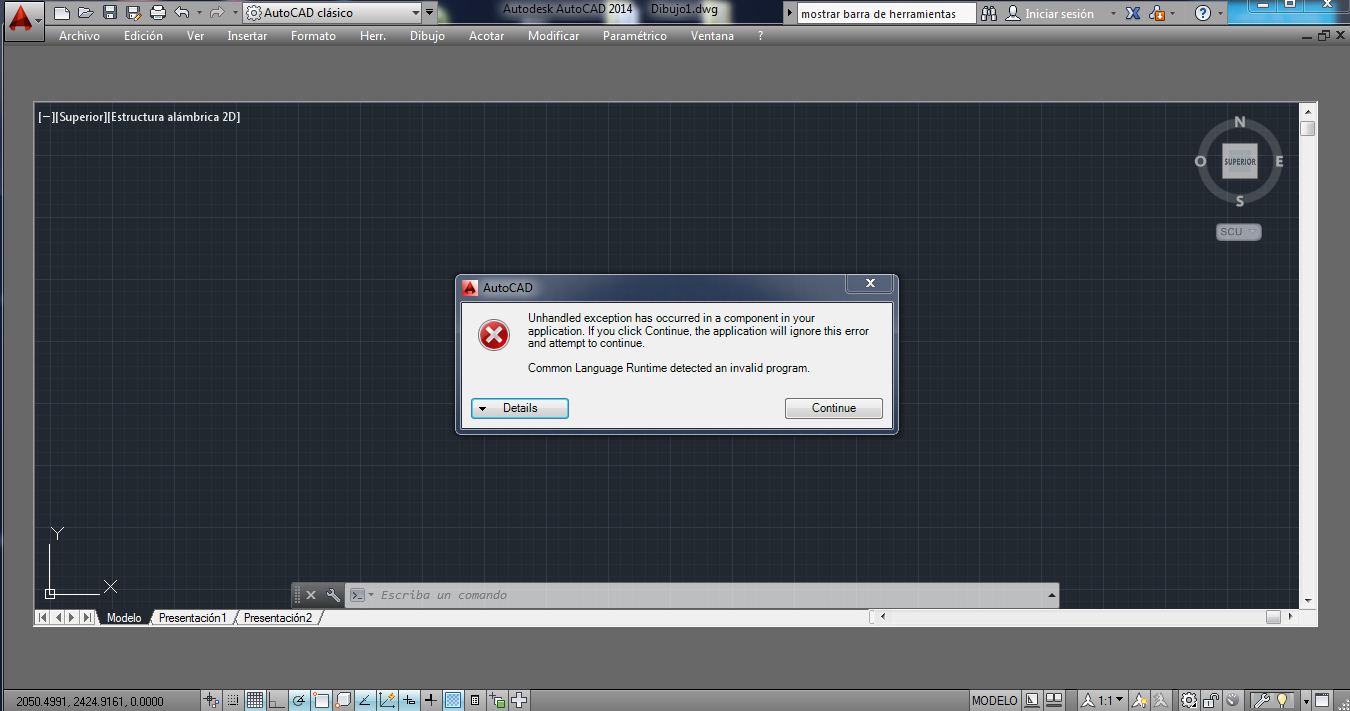Toggle Object Snap Tracking in status bar

coord(365,700)
